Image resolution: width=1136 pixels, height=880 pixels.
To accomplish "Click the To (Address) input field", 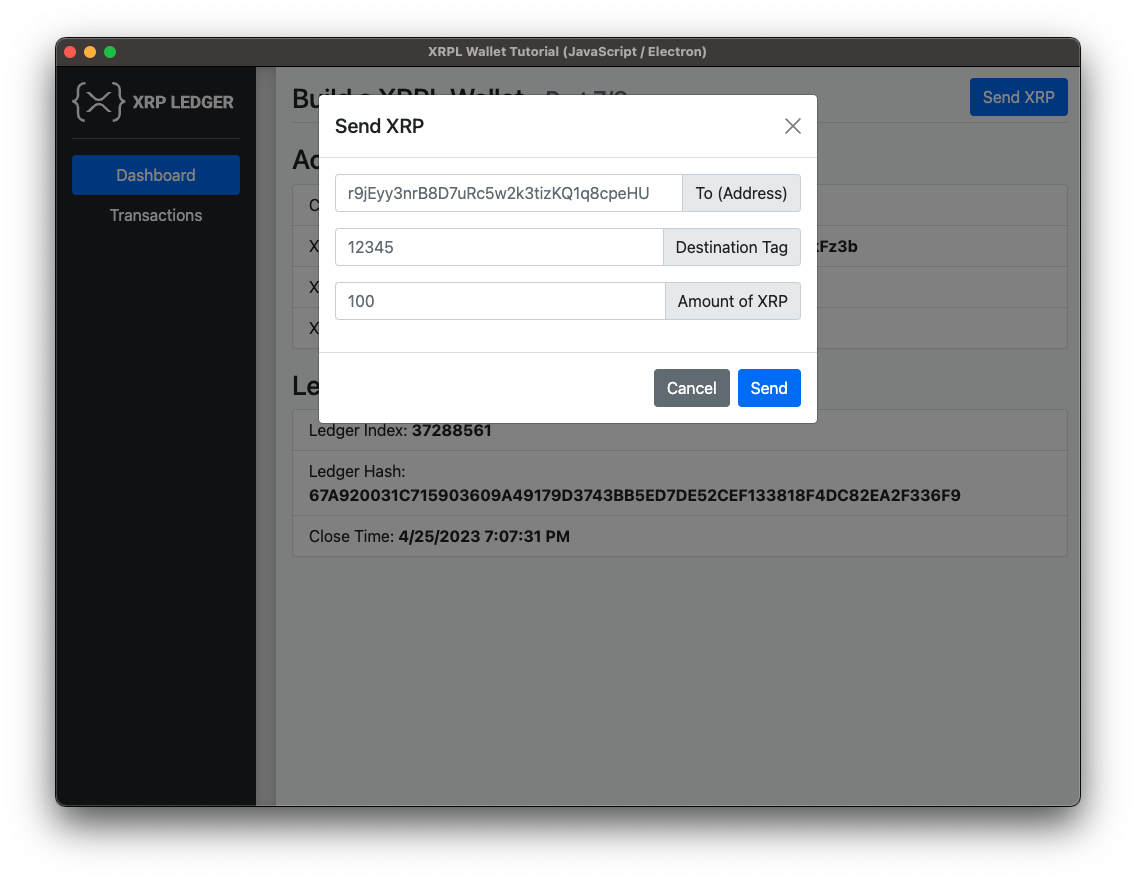I will click(x=508, y=193).
